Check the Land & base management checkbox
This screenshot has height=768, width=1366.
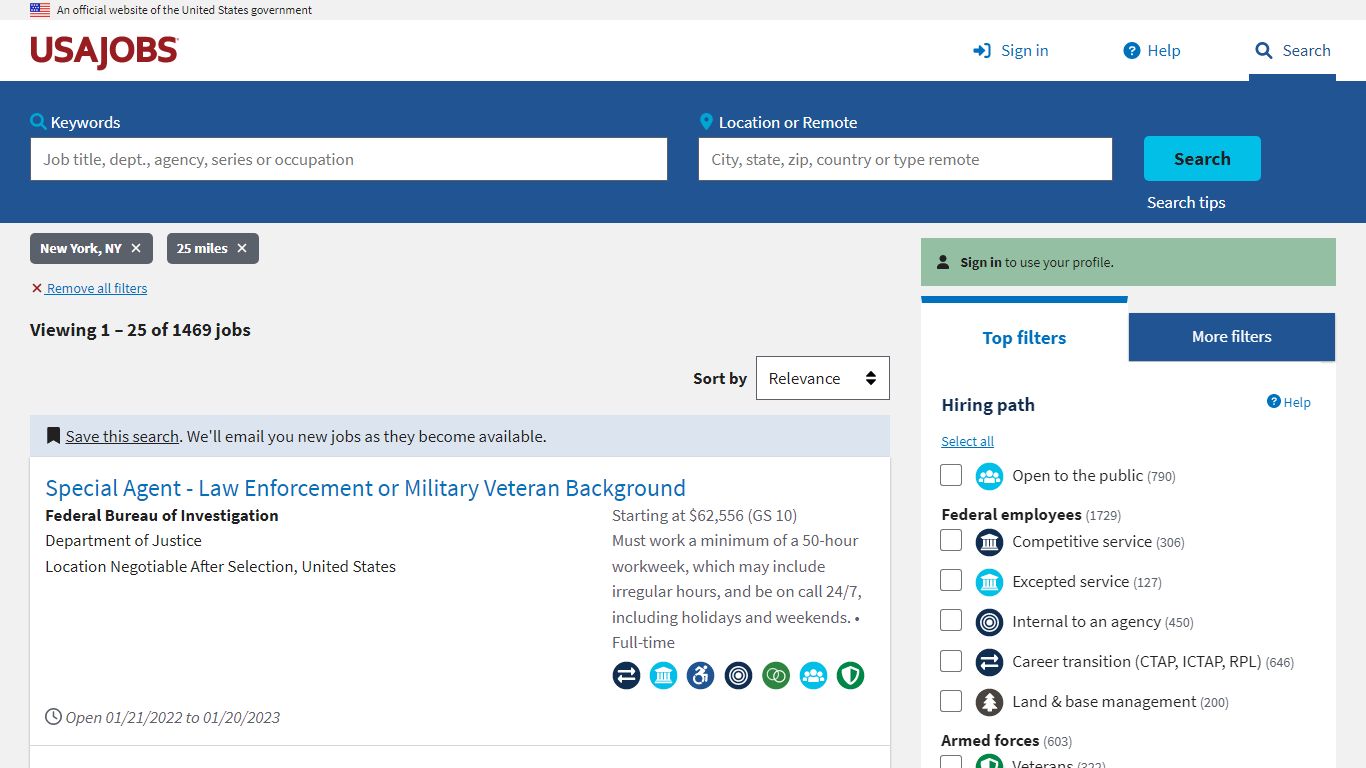click(x=951, y=701)
